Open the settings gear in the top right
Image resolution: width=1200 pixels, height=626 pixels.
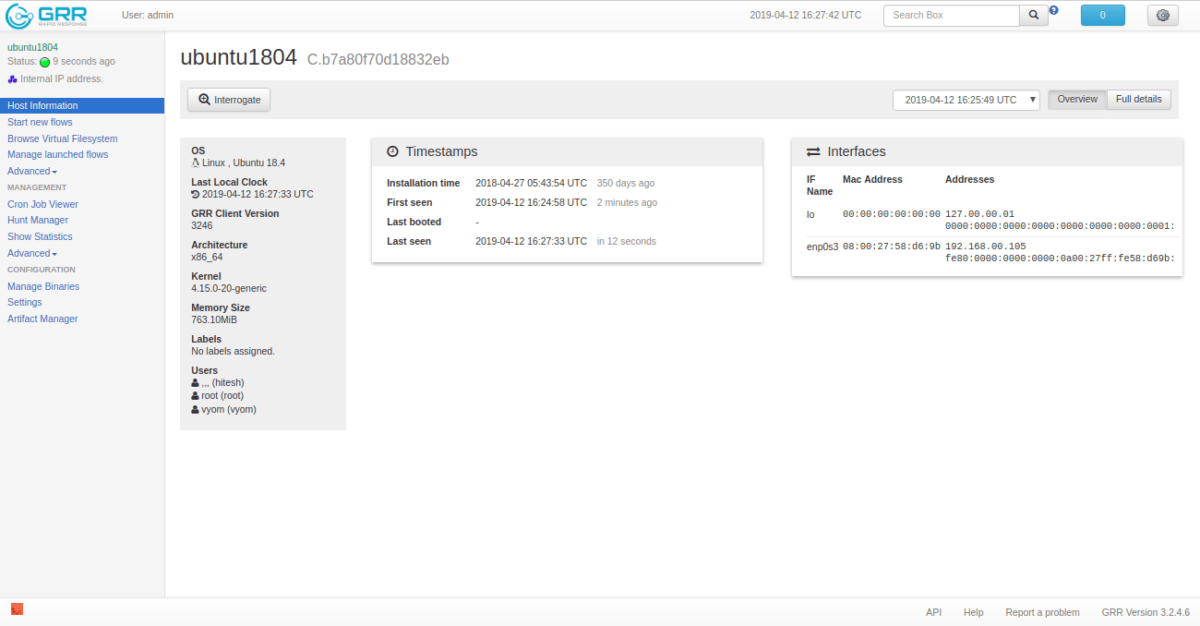[x=1161, y=15]
